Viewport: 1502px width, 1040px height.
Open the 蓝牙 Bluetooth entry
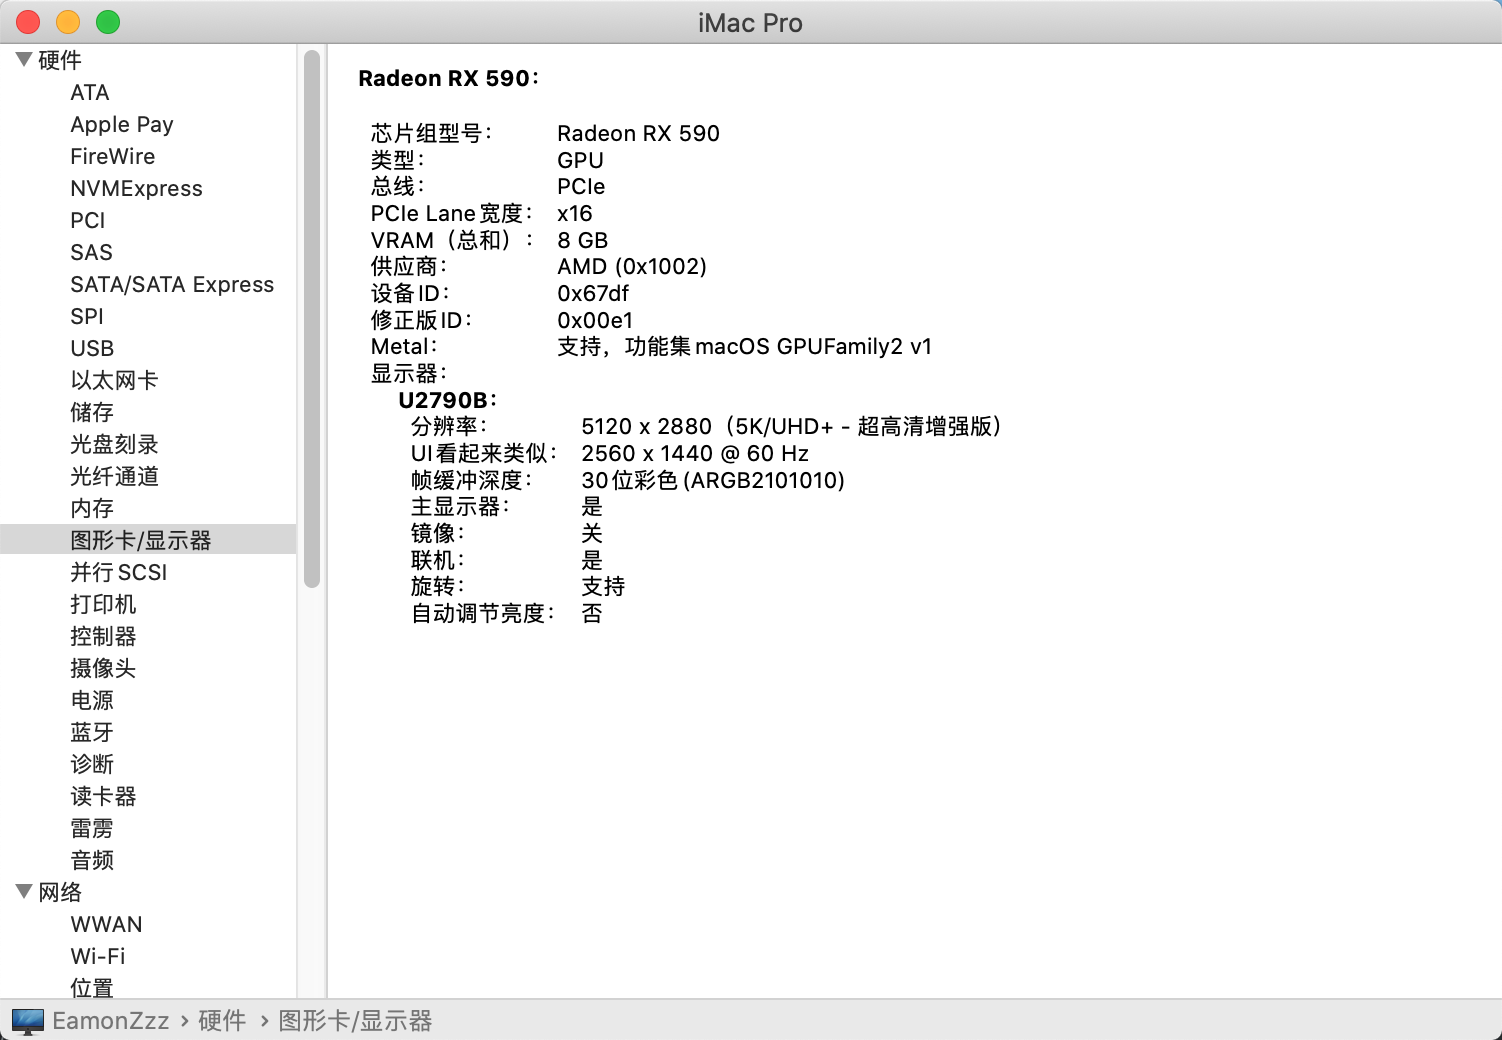point(92,732)
